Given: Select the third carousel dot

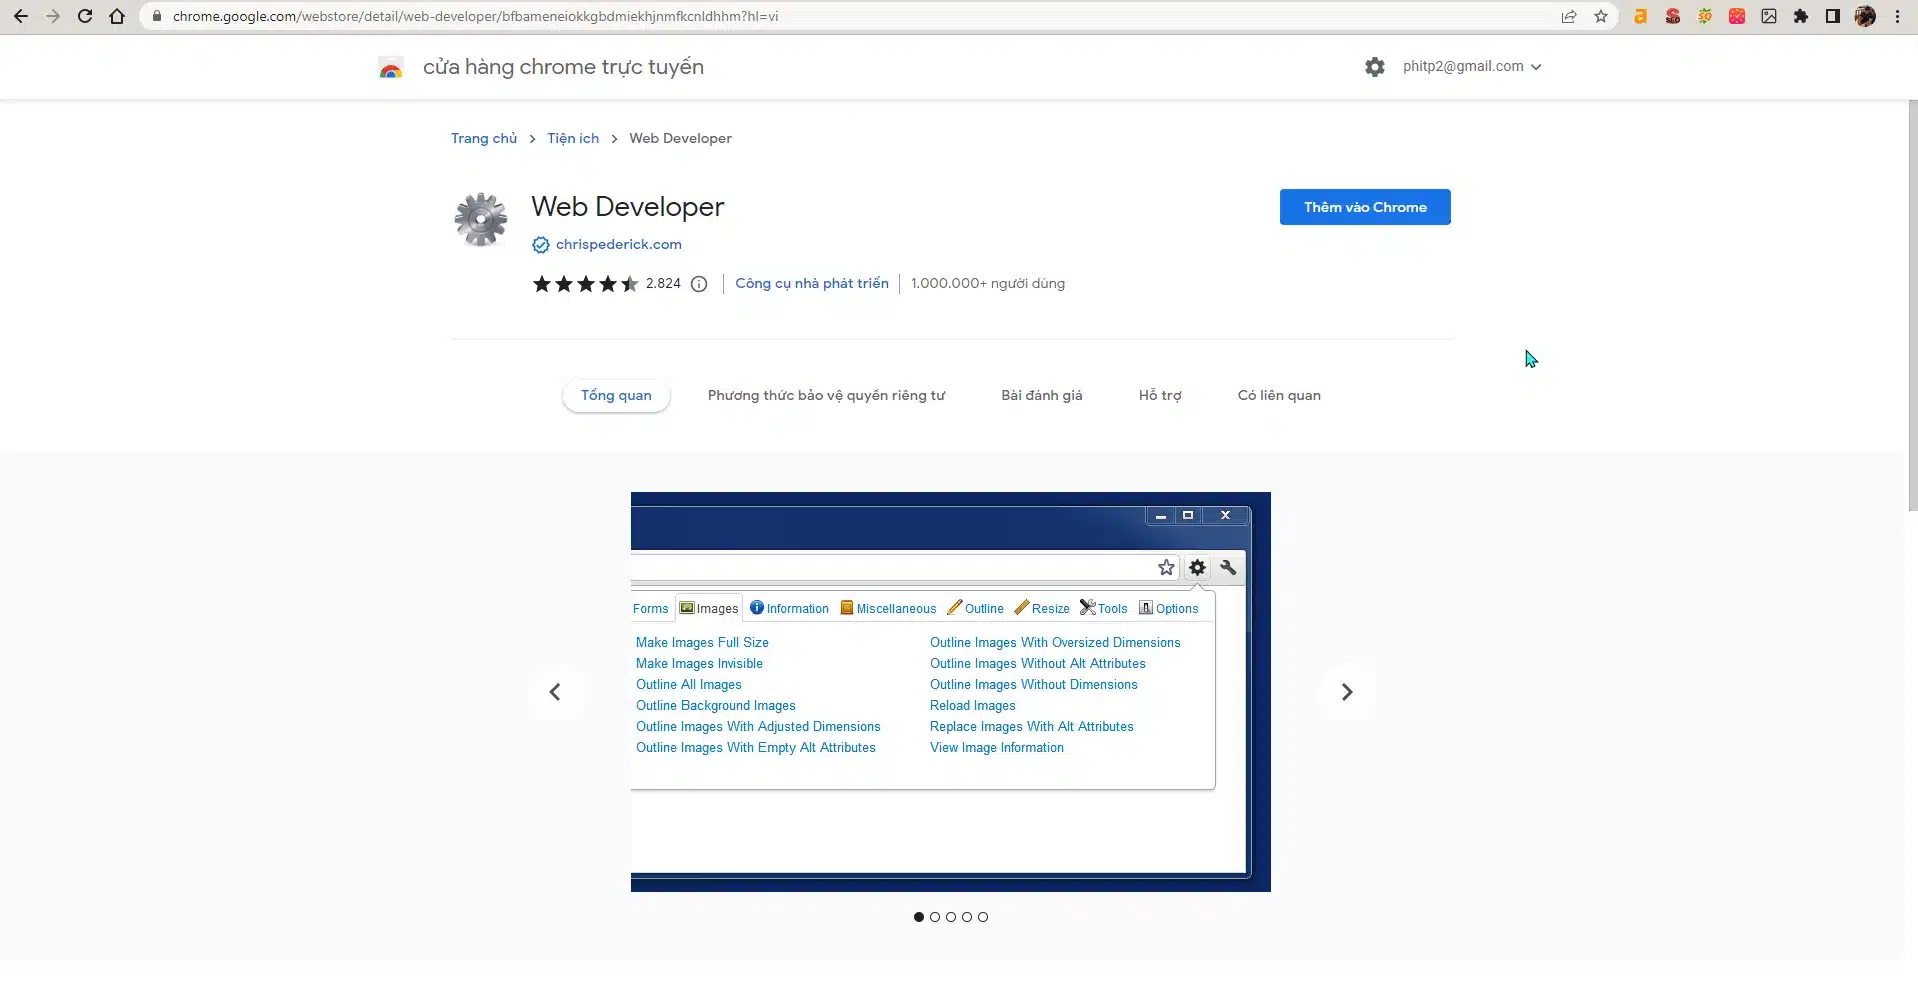Looking at the screenshot, I should tap(951, 917).
